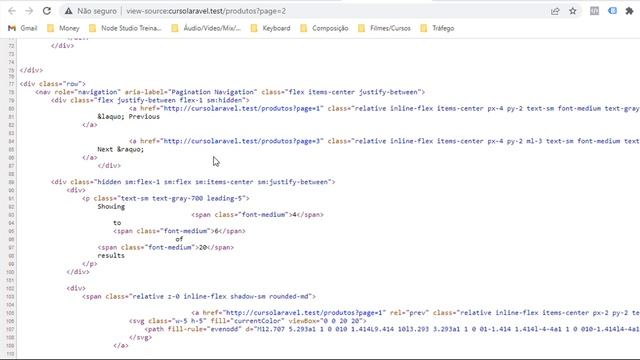Open the Composição bookmarks folder
The width and height of the screenshot is (640, 360).
[x=324, y=28]
